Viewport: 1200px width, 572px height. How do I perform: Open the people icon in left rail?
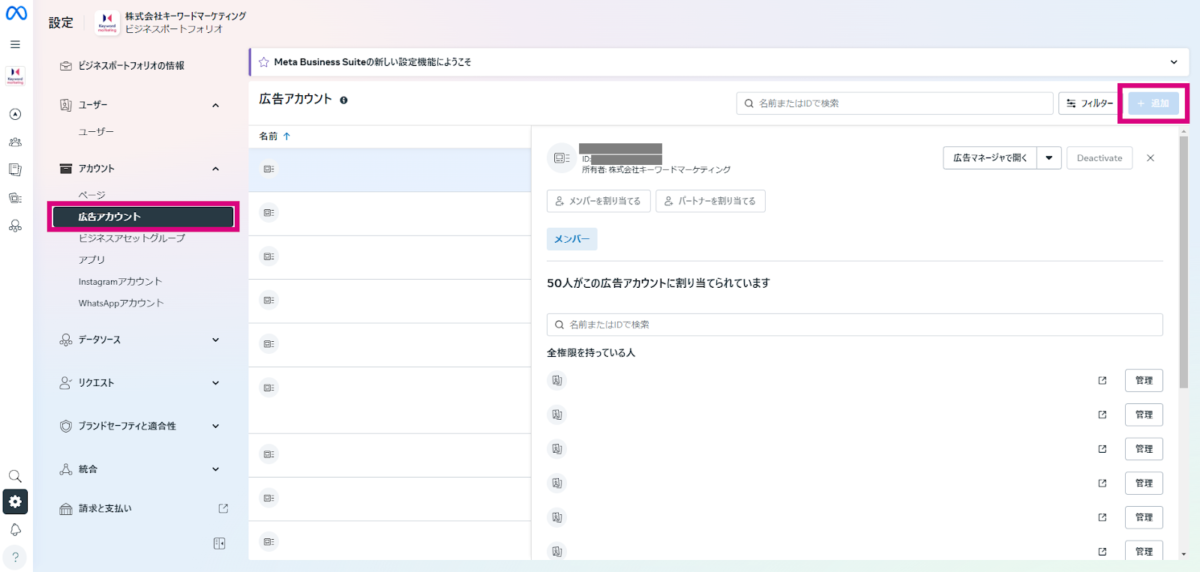pos(15,142)
